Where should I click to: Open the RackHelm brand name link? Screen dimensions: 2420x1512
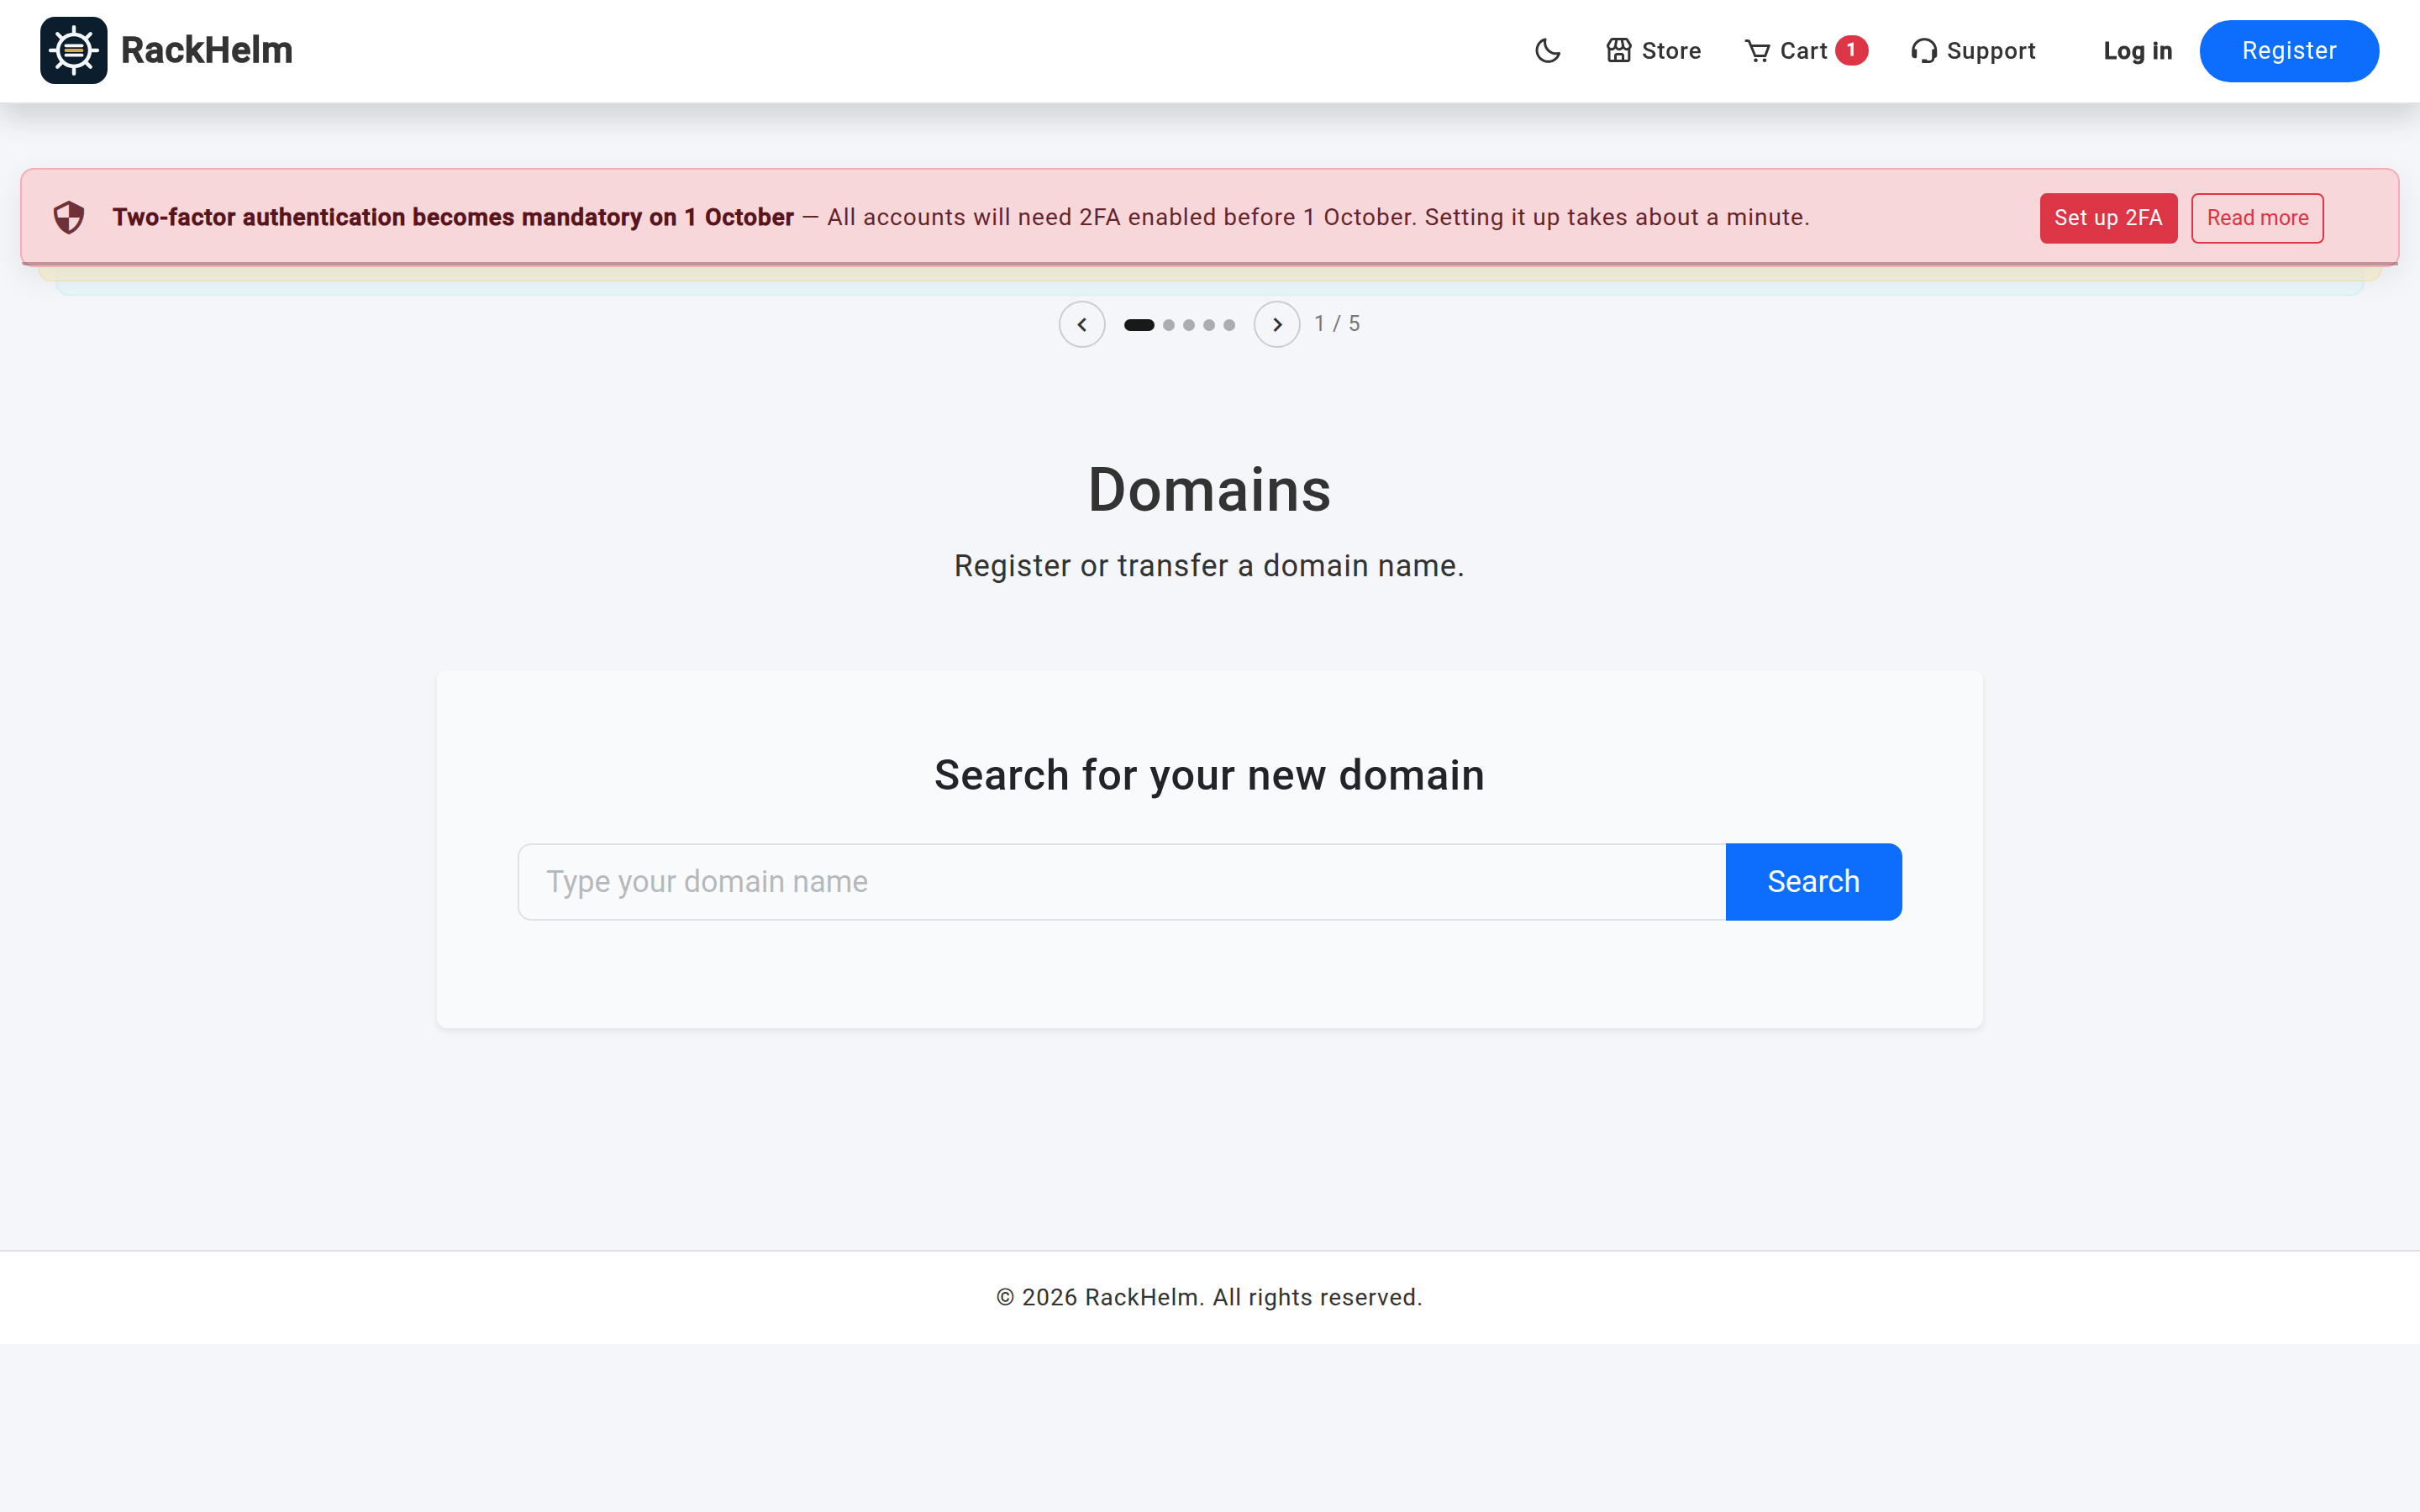[x=206, y=50]
